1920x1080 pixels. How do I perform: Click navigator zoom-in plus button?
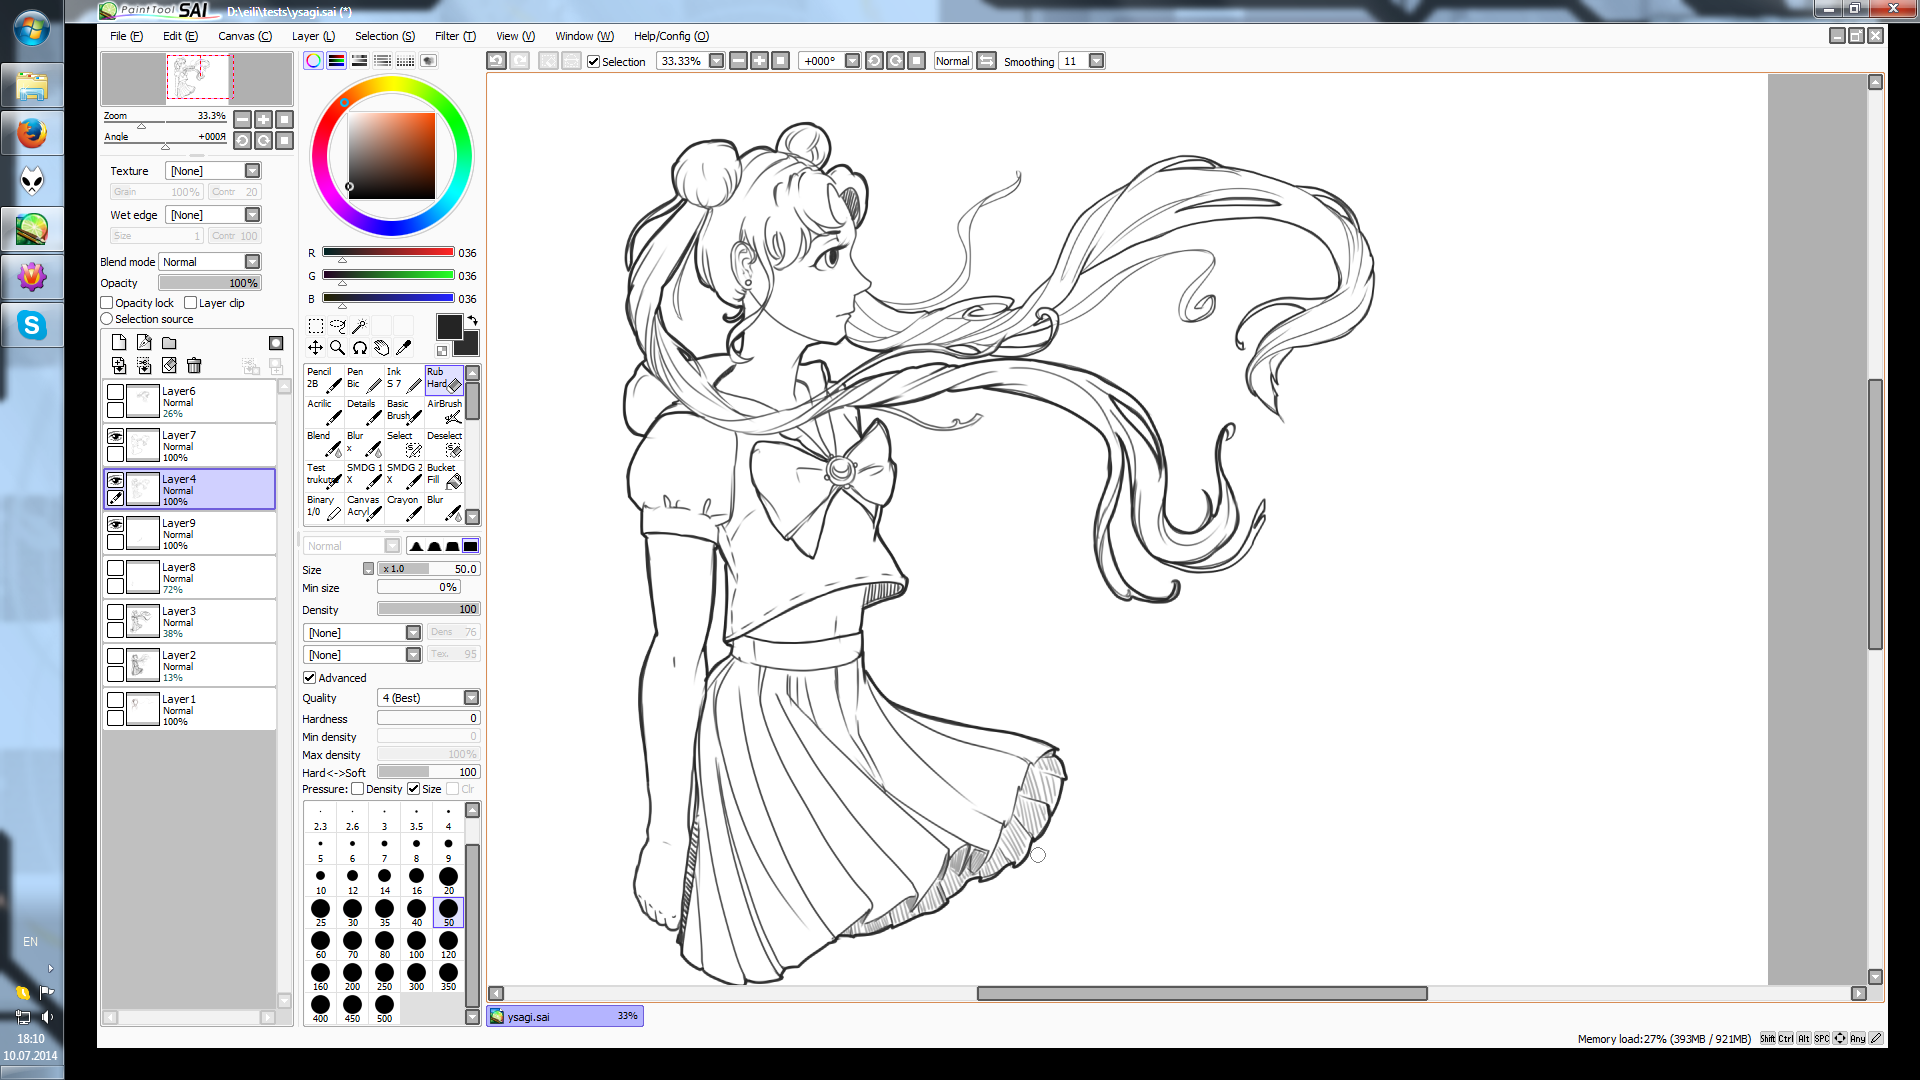tap(264, 119)
